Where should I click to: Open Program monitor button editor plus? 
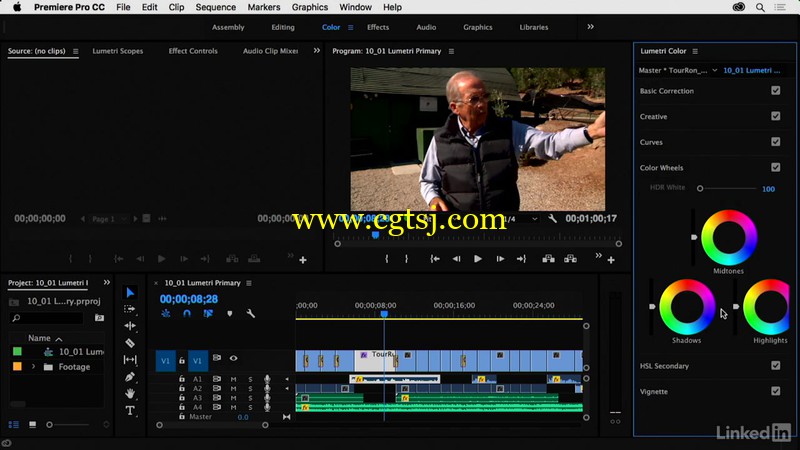click(x=611, y=260)
